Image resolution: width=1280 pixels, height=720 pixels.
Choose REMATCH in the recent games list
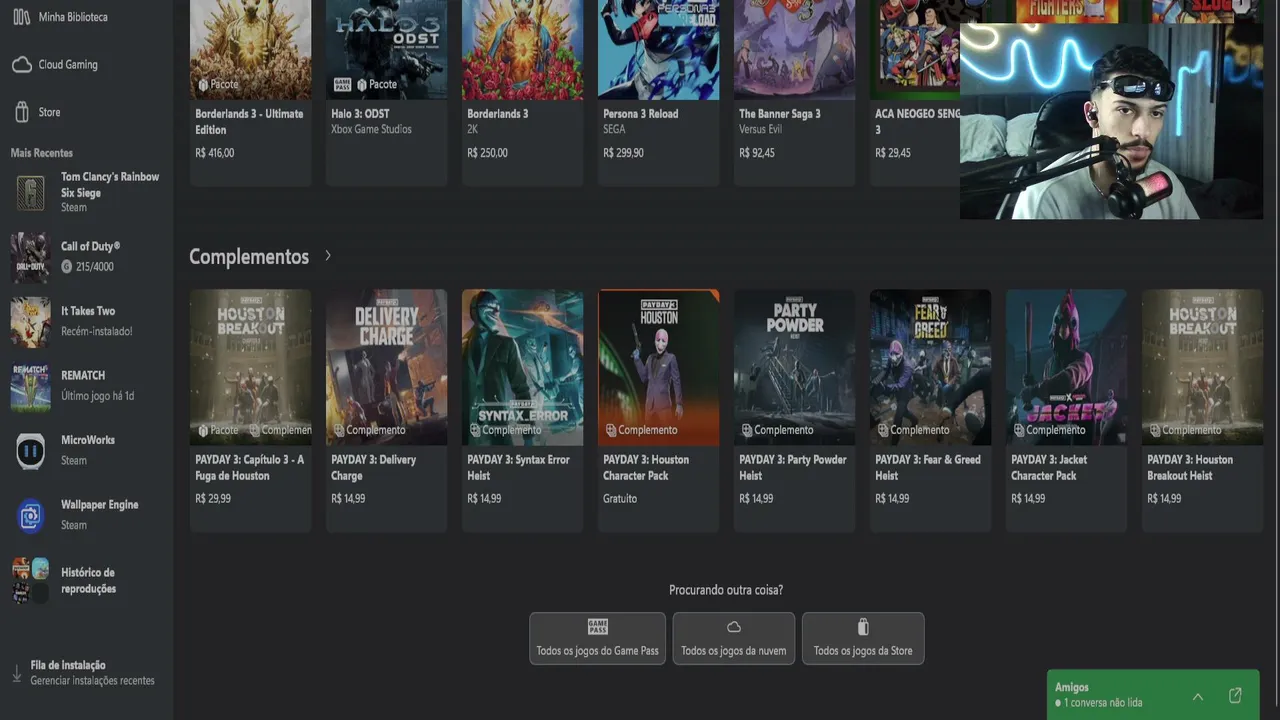(86, 386)
